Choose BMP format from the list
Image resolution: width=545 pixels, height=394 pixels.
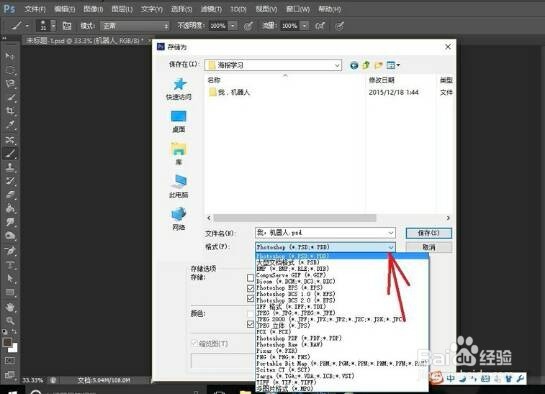click(x=342, y=269)
